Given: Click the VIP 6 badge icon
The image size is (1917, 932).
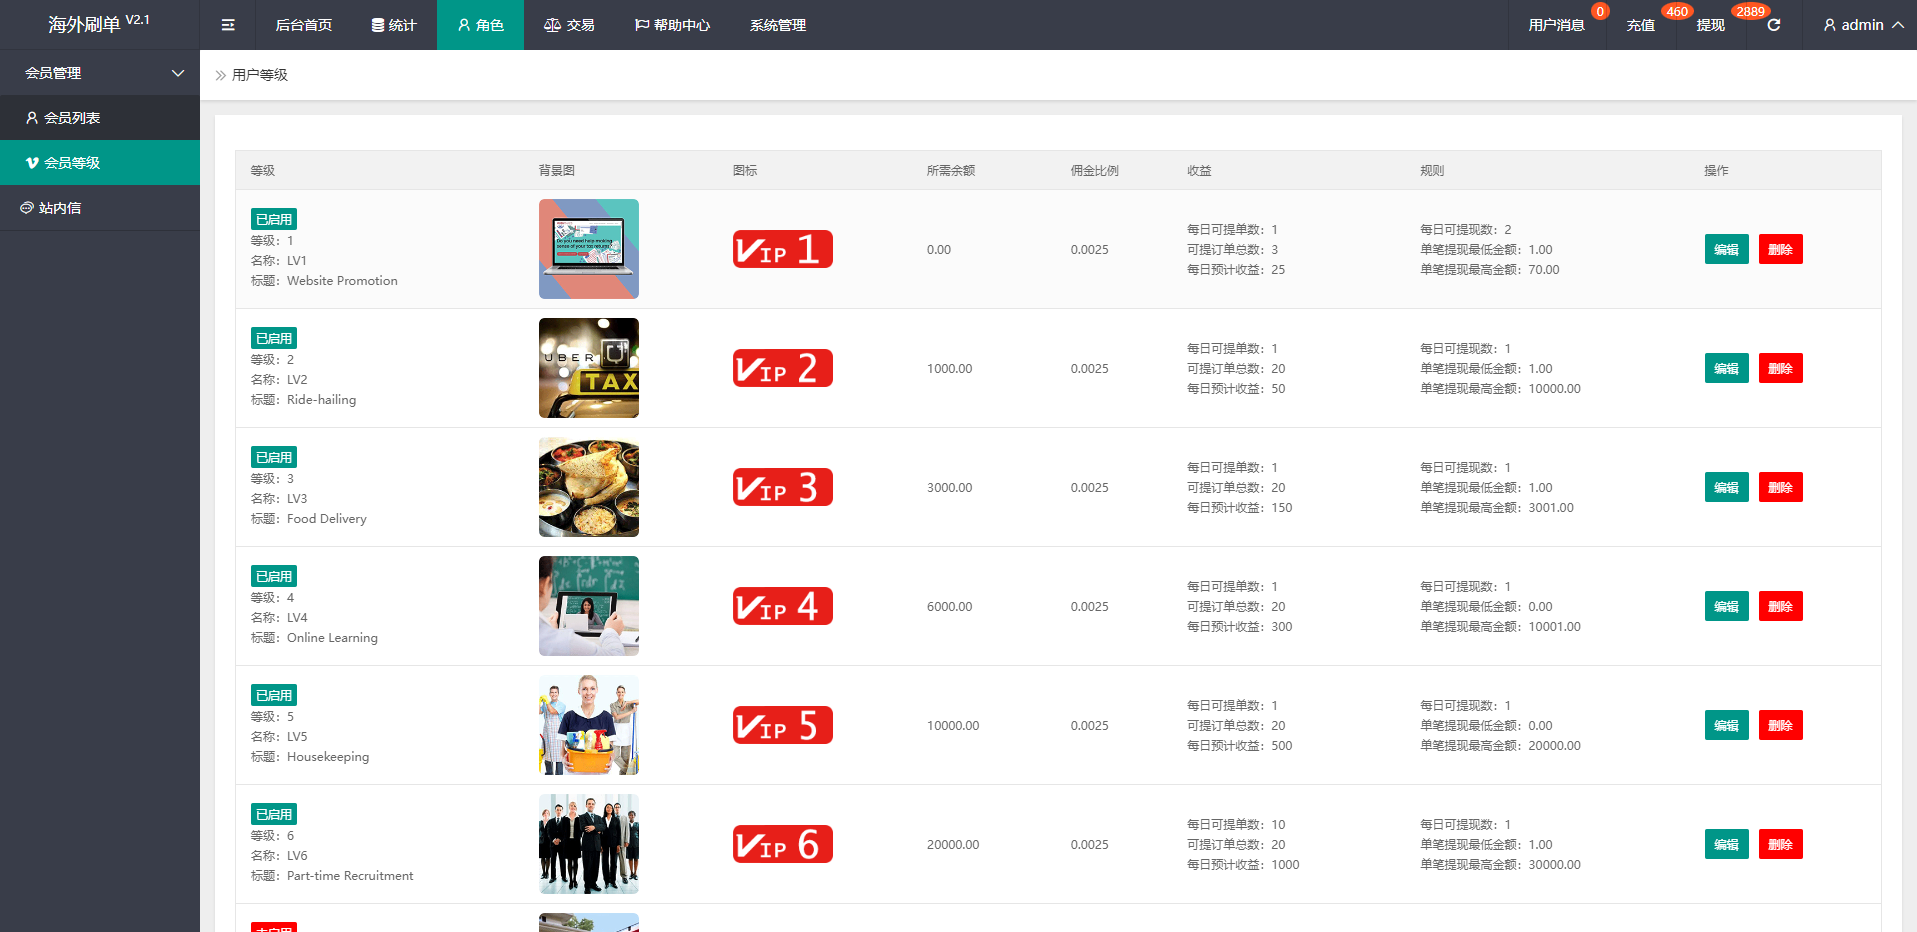Looking at the screenshot, I should 782,844.
